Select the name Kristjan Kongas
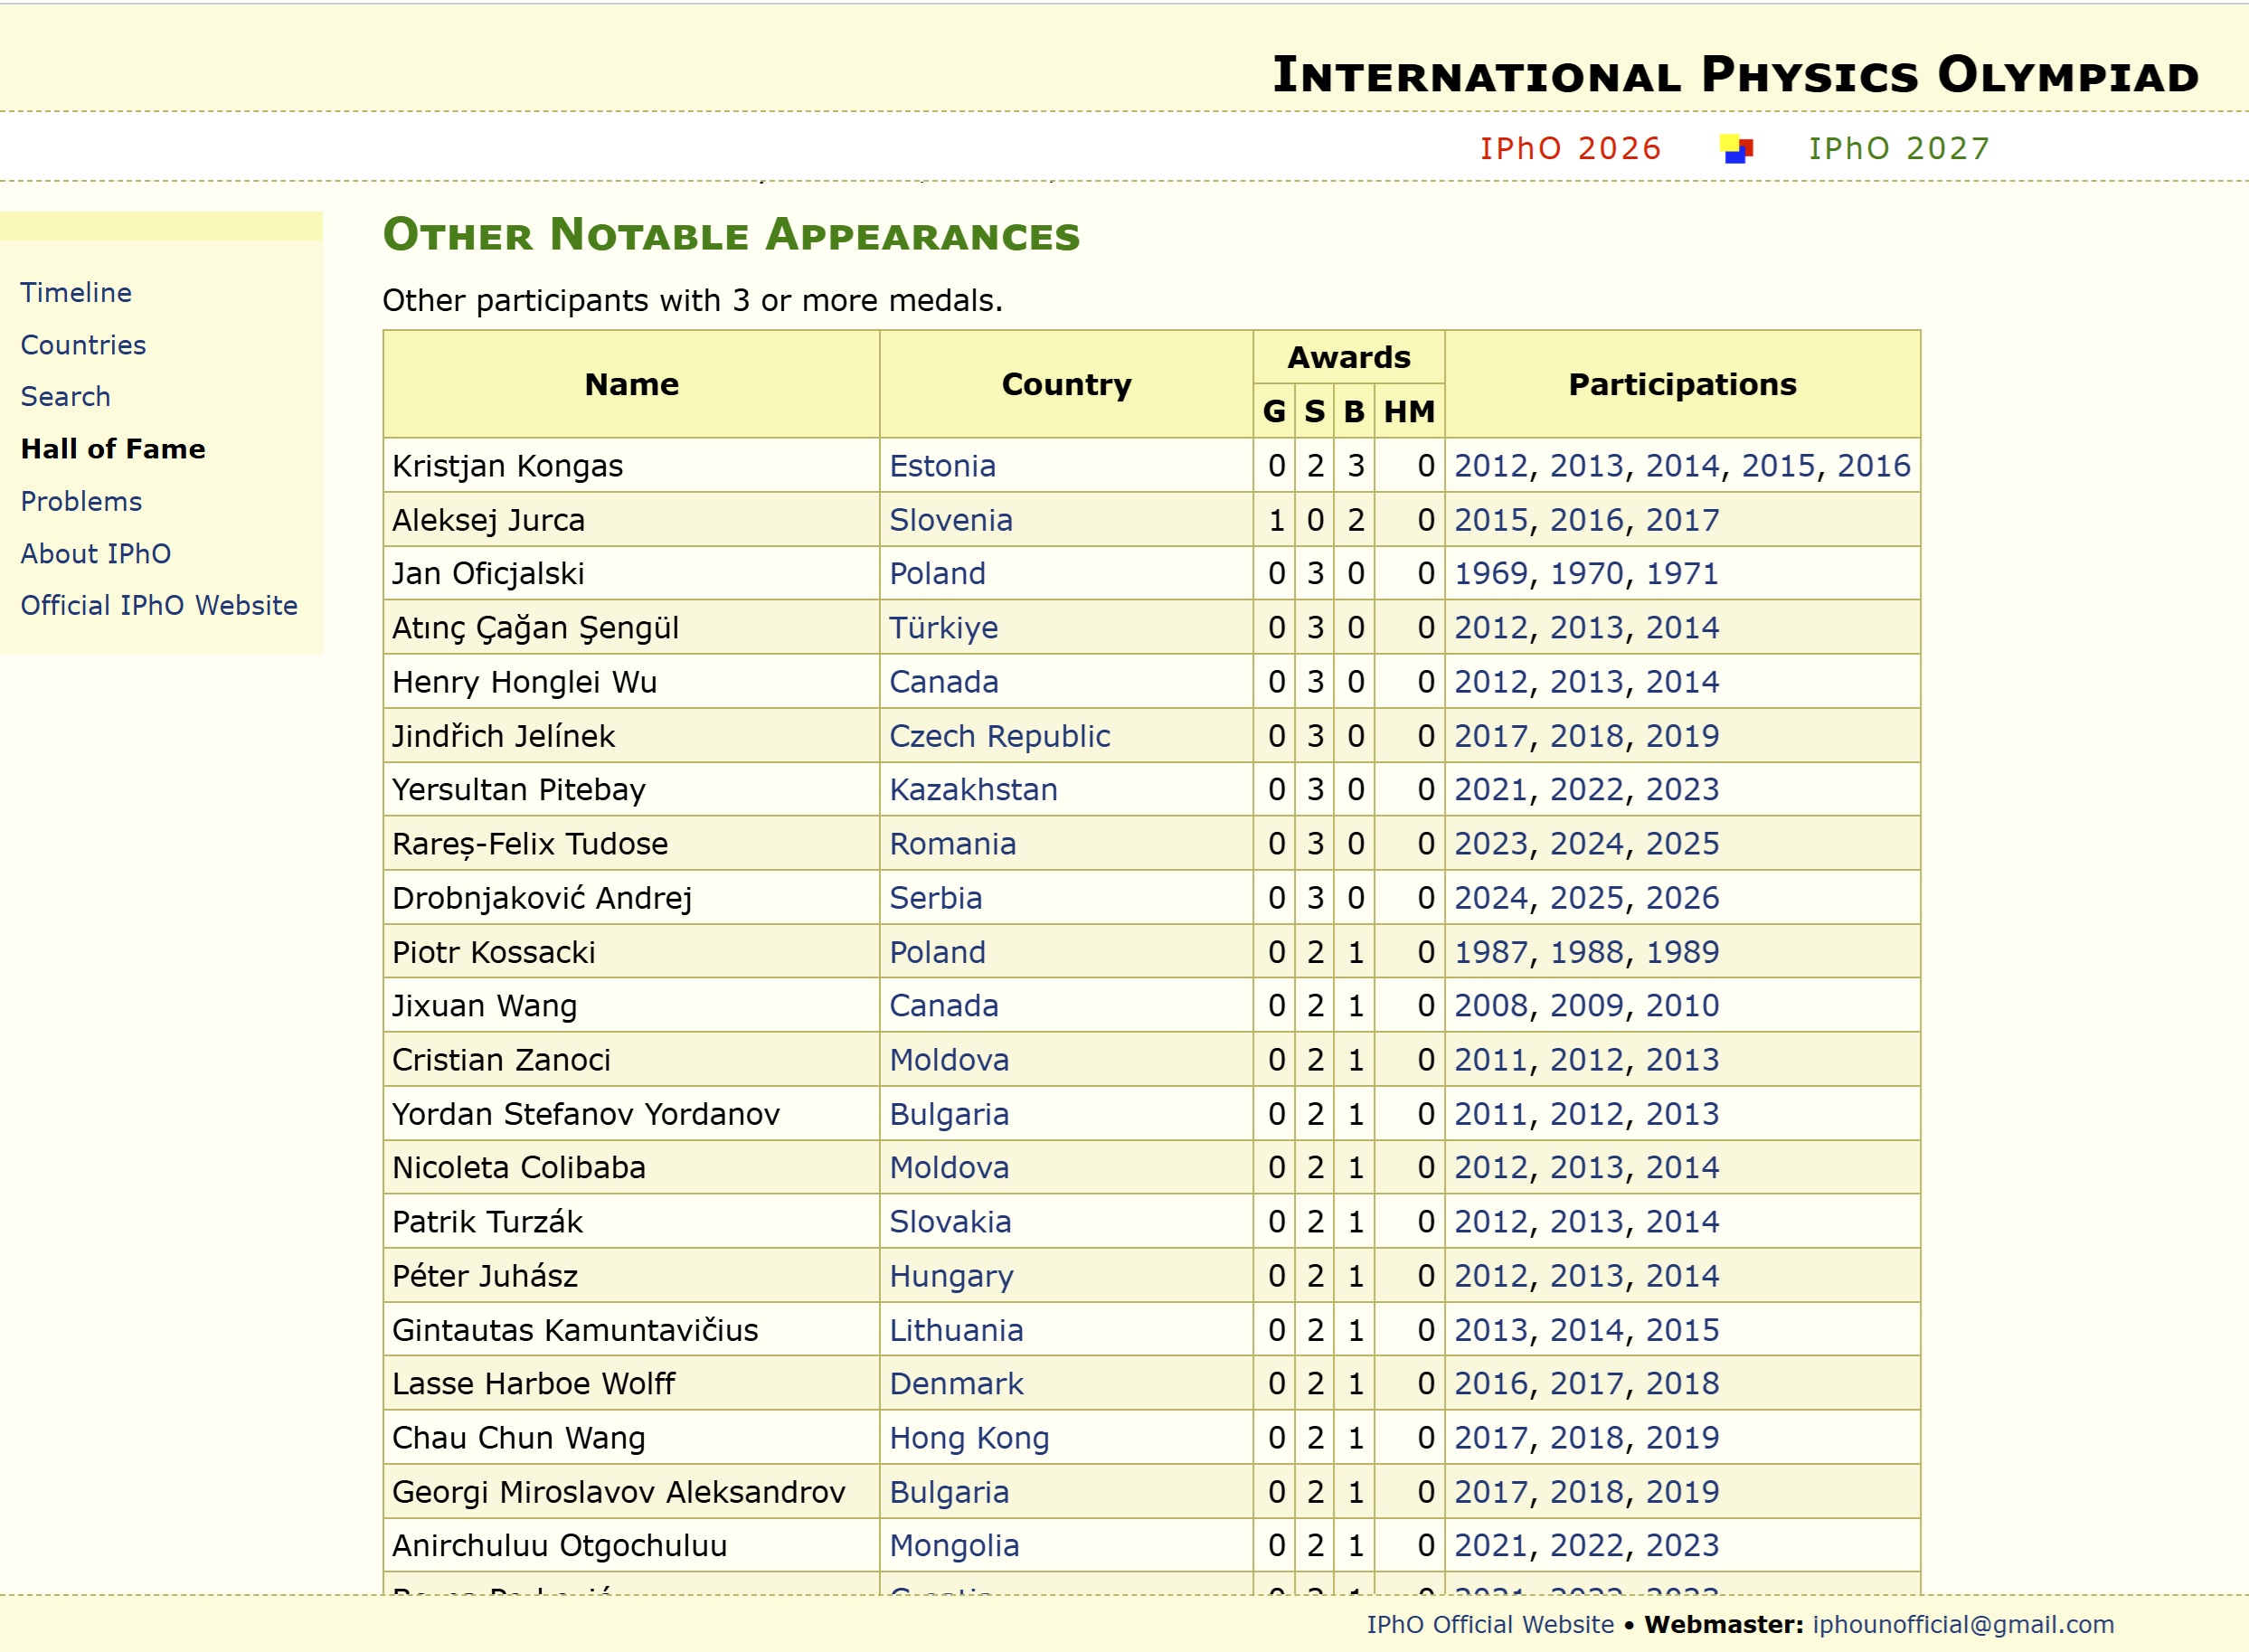 [508, 466]
